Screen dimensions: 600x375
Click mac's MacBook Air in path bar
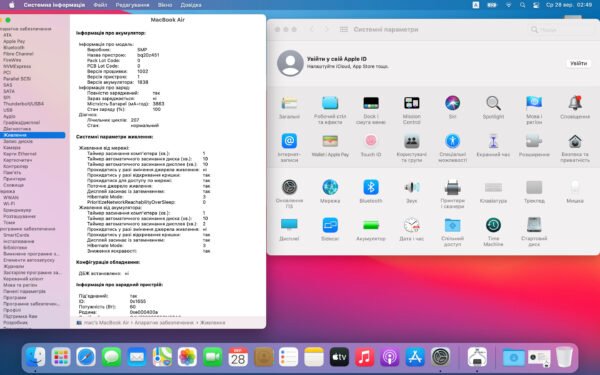coord(106,323)
